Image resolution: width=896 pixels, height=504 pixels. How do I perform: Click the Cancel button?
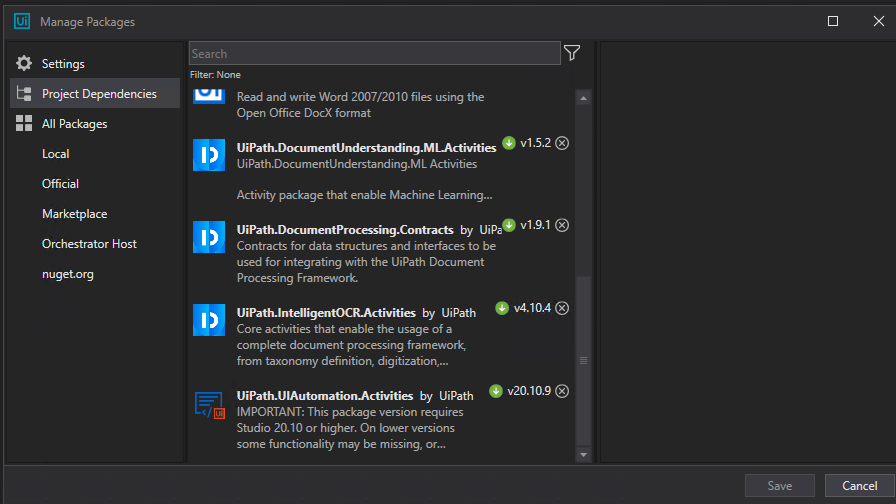859,486
